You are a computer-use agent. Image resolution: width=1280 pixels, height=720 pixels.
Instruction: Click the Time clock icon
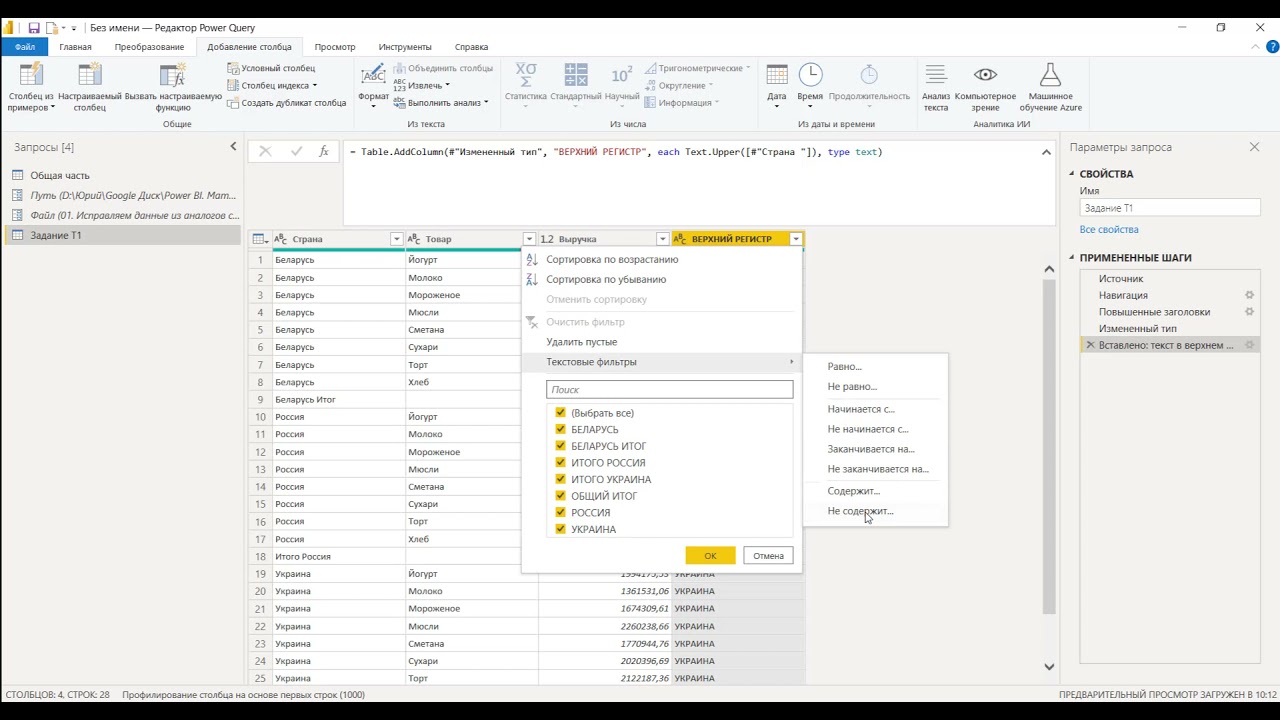coord(810,75)
